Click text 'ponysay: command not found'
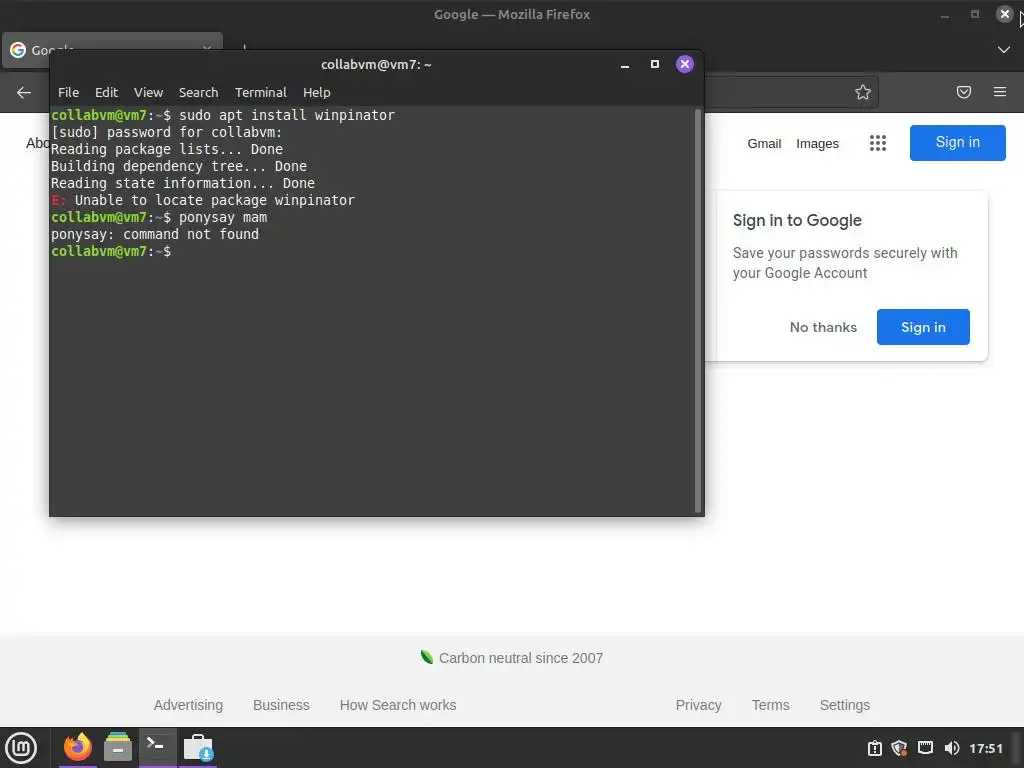This screenshot has width=1024, height=768. 155,234
